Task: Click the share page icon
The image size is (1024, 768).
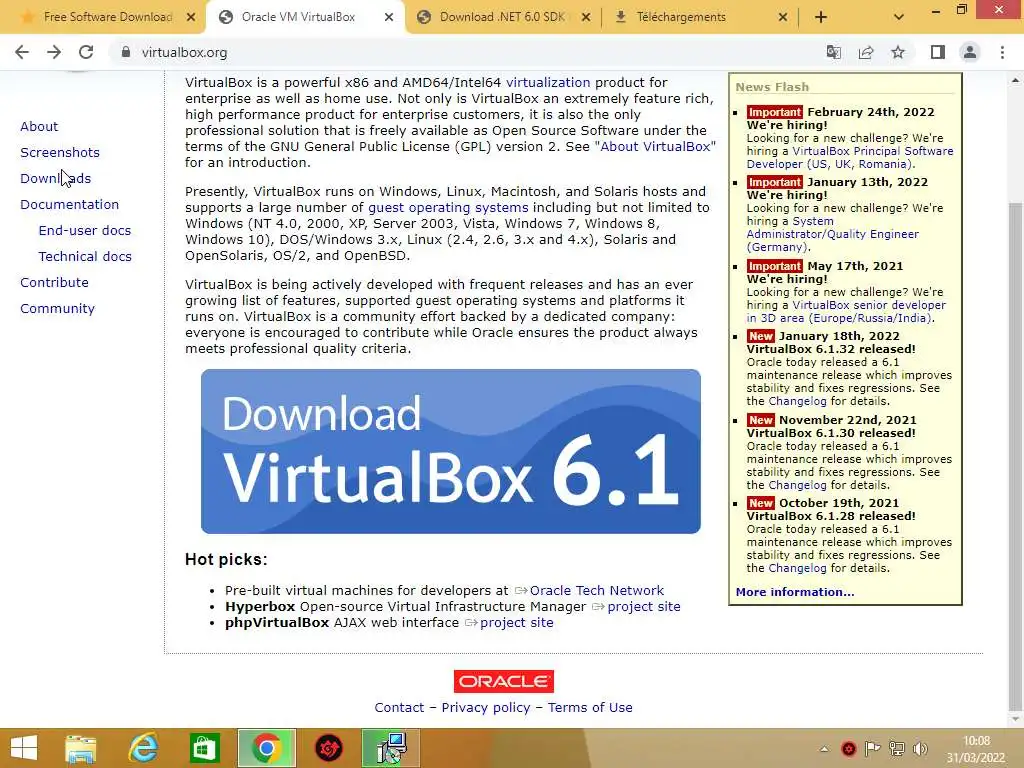Action: [x=866, y=52]
